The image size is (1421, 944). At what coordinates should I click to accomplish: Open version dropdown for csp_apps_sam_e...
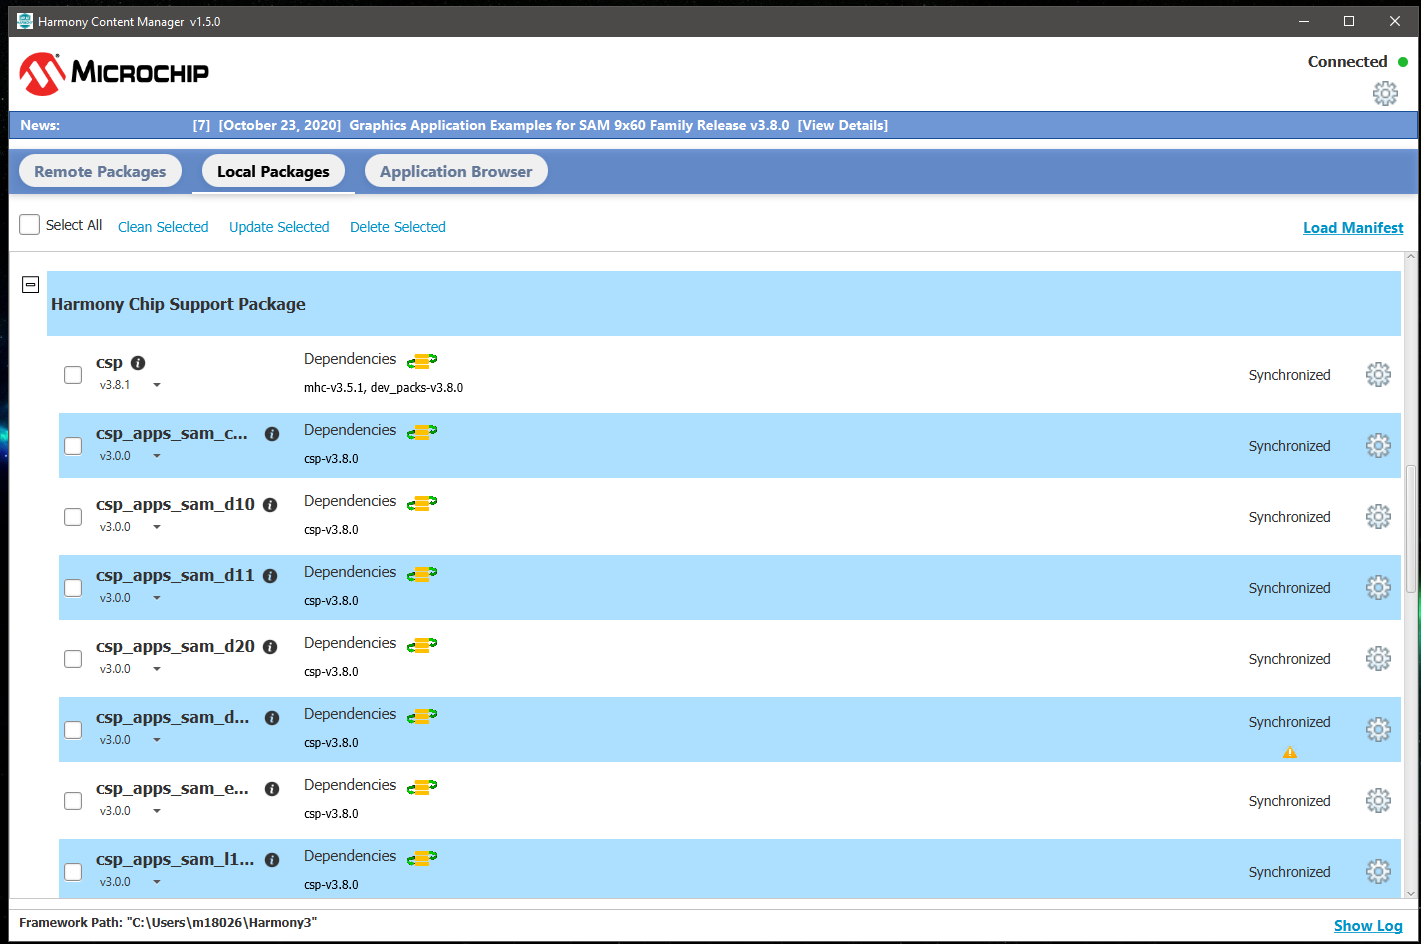157,811
